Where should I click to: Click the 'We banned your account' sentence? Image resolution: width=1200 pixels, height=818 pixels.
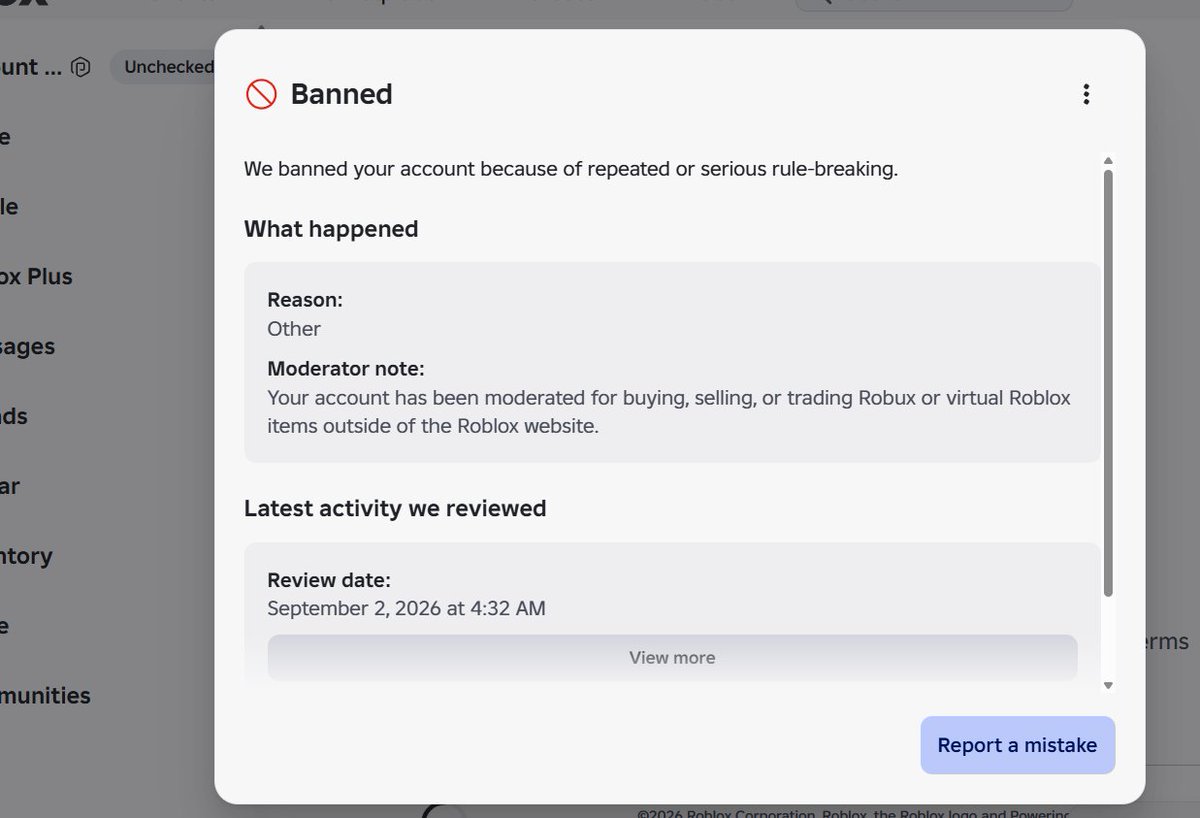point(571,169)
